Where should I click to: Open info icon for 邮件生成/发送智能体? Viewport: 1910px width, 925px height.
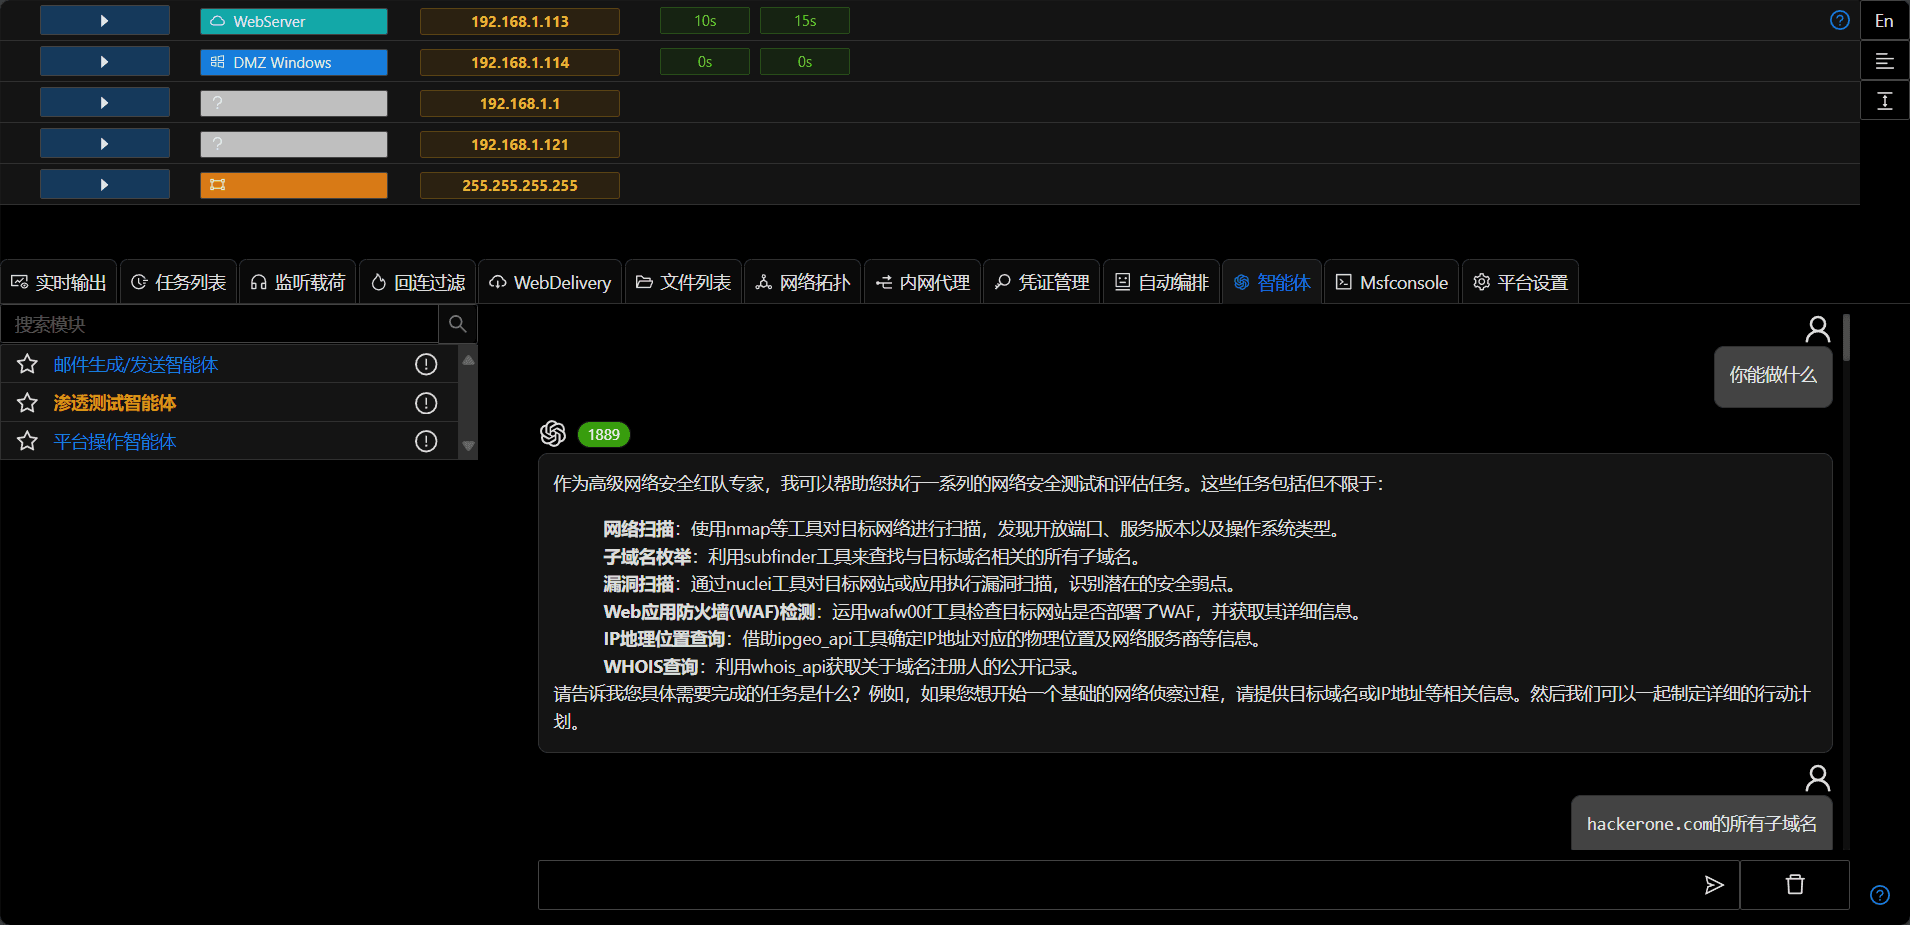(426, 364)
